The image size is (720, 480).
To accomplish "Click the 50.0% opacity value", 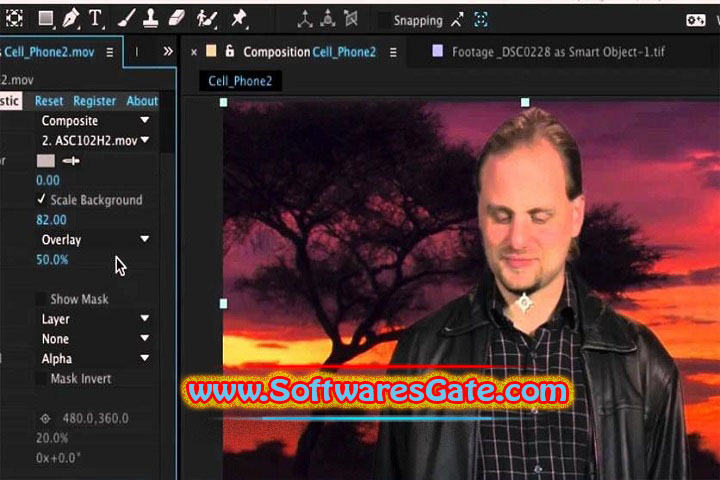I will 52,260.
